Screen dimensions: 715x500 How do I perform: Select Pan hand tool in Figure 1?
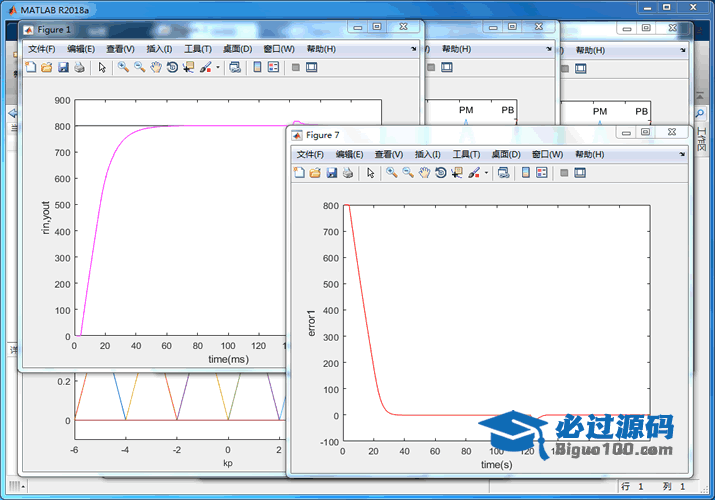point(156,67)
